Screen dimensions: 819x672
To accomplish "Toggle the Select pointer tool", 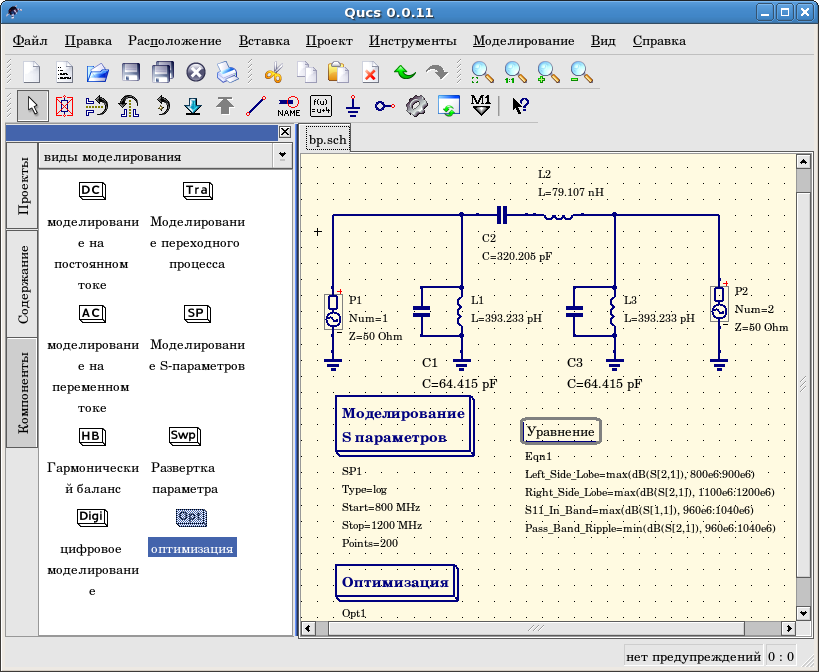I will (x=32, y=104).
